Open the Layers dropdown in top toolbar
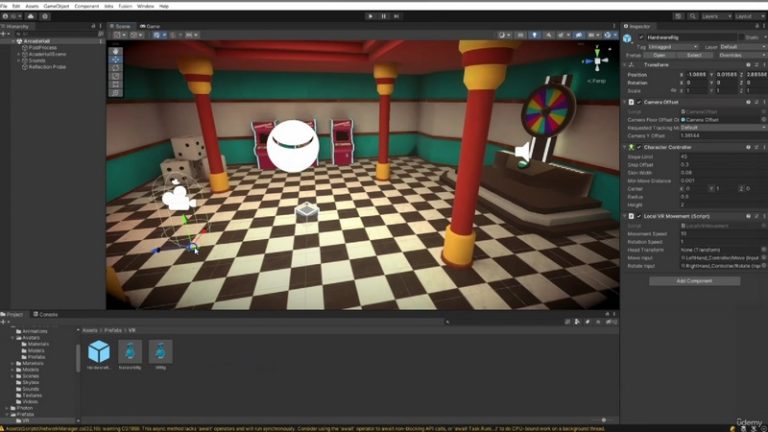 [x=716, y=16]
